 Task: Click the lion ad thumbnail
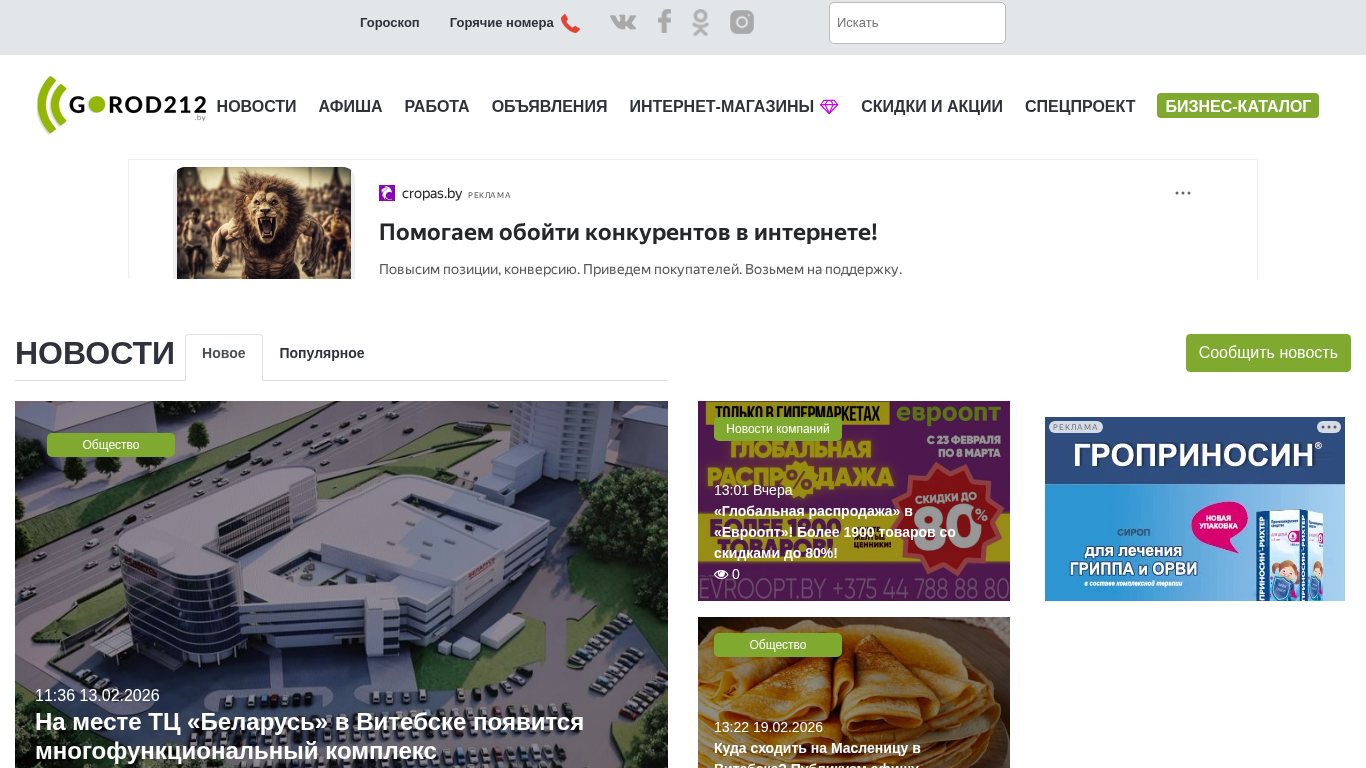264,223
